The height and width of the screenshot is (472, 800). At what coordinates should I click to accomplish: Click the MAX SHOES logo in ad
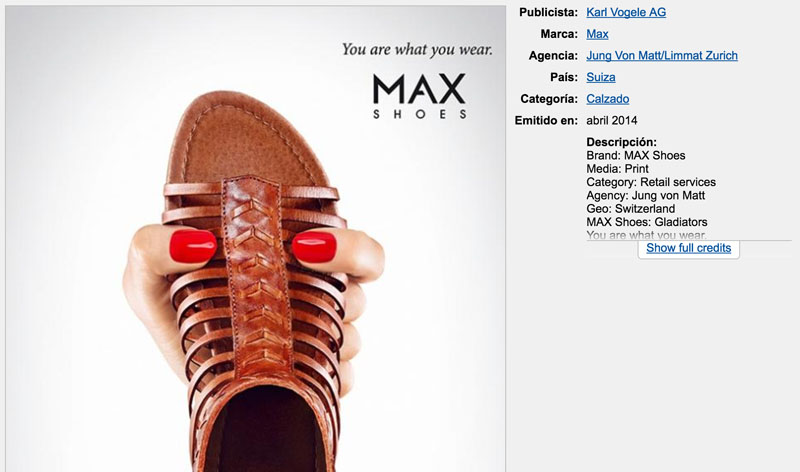click(419, 96)
